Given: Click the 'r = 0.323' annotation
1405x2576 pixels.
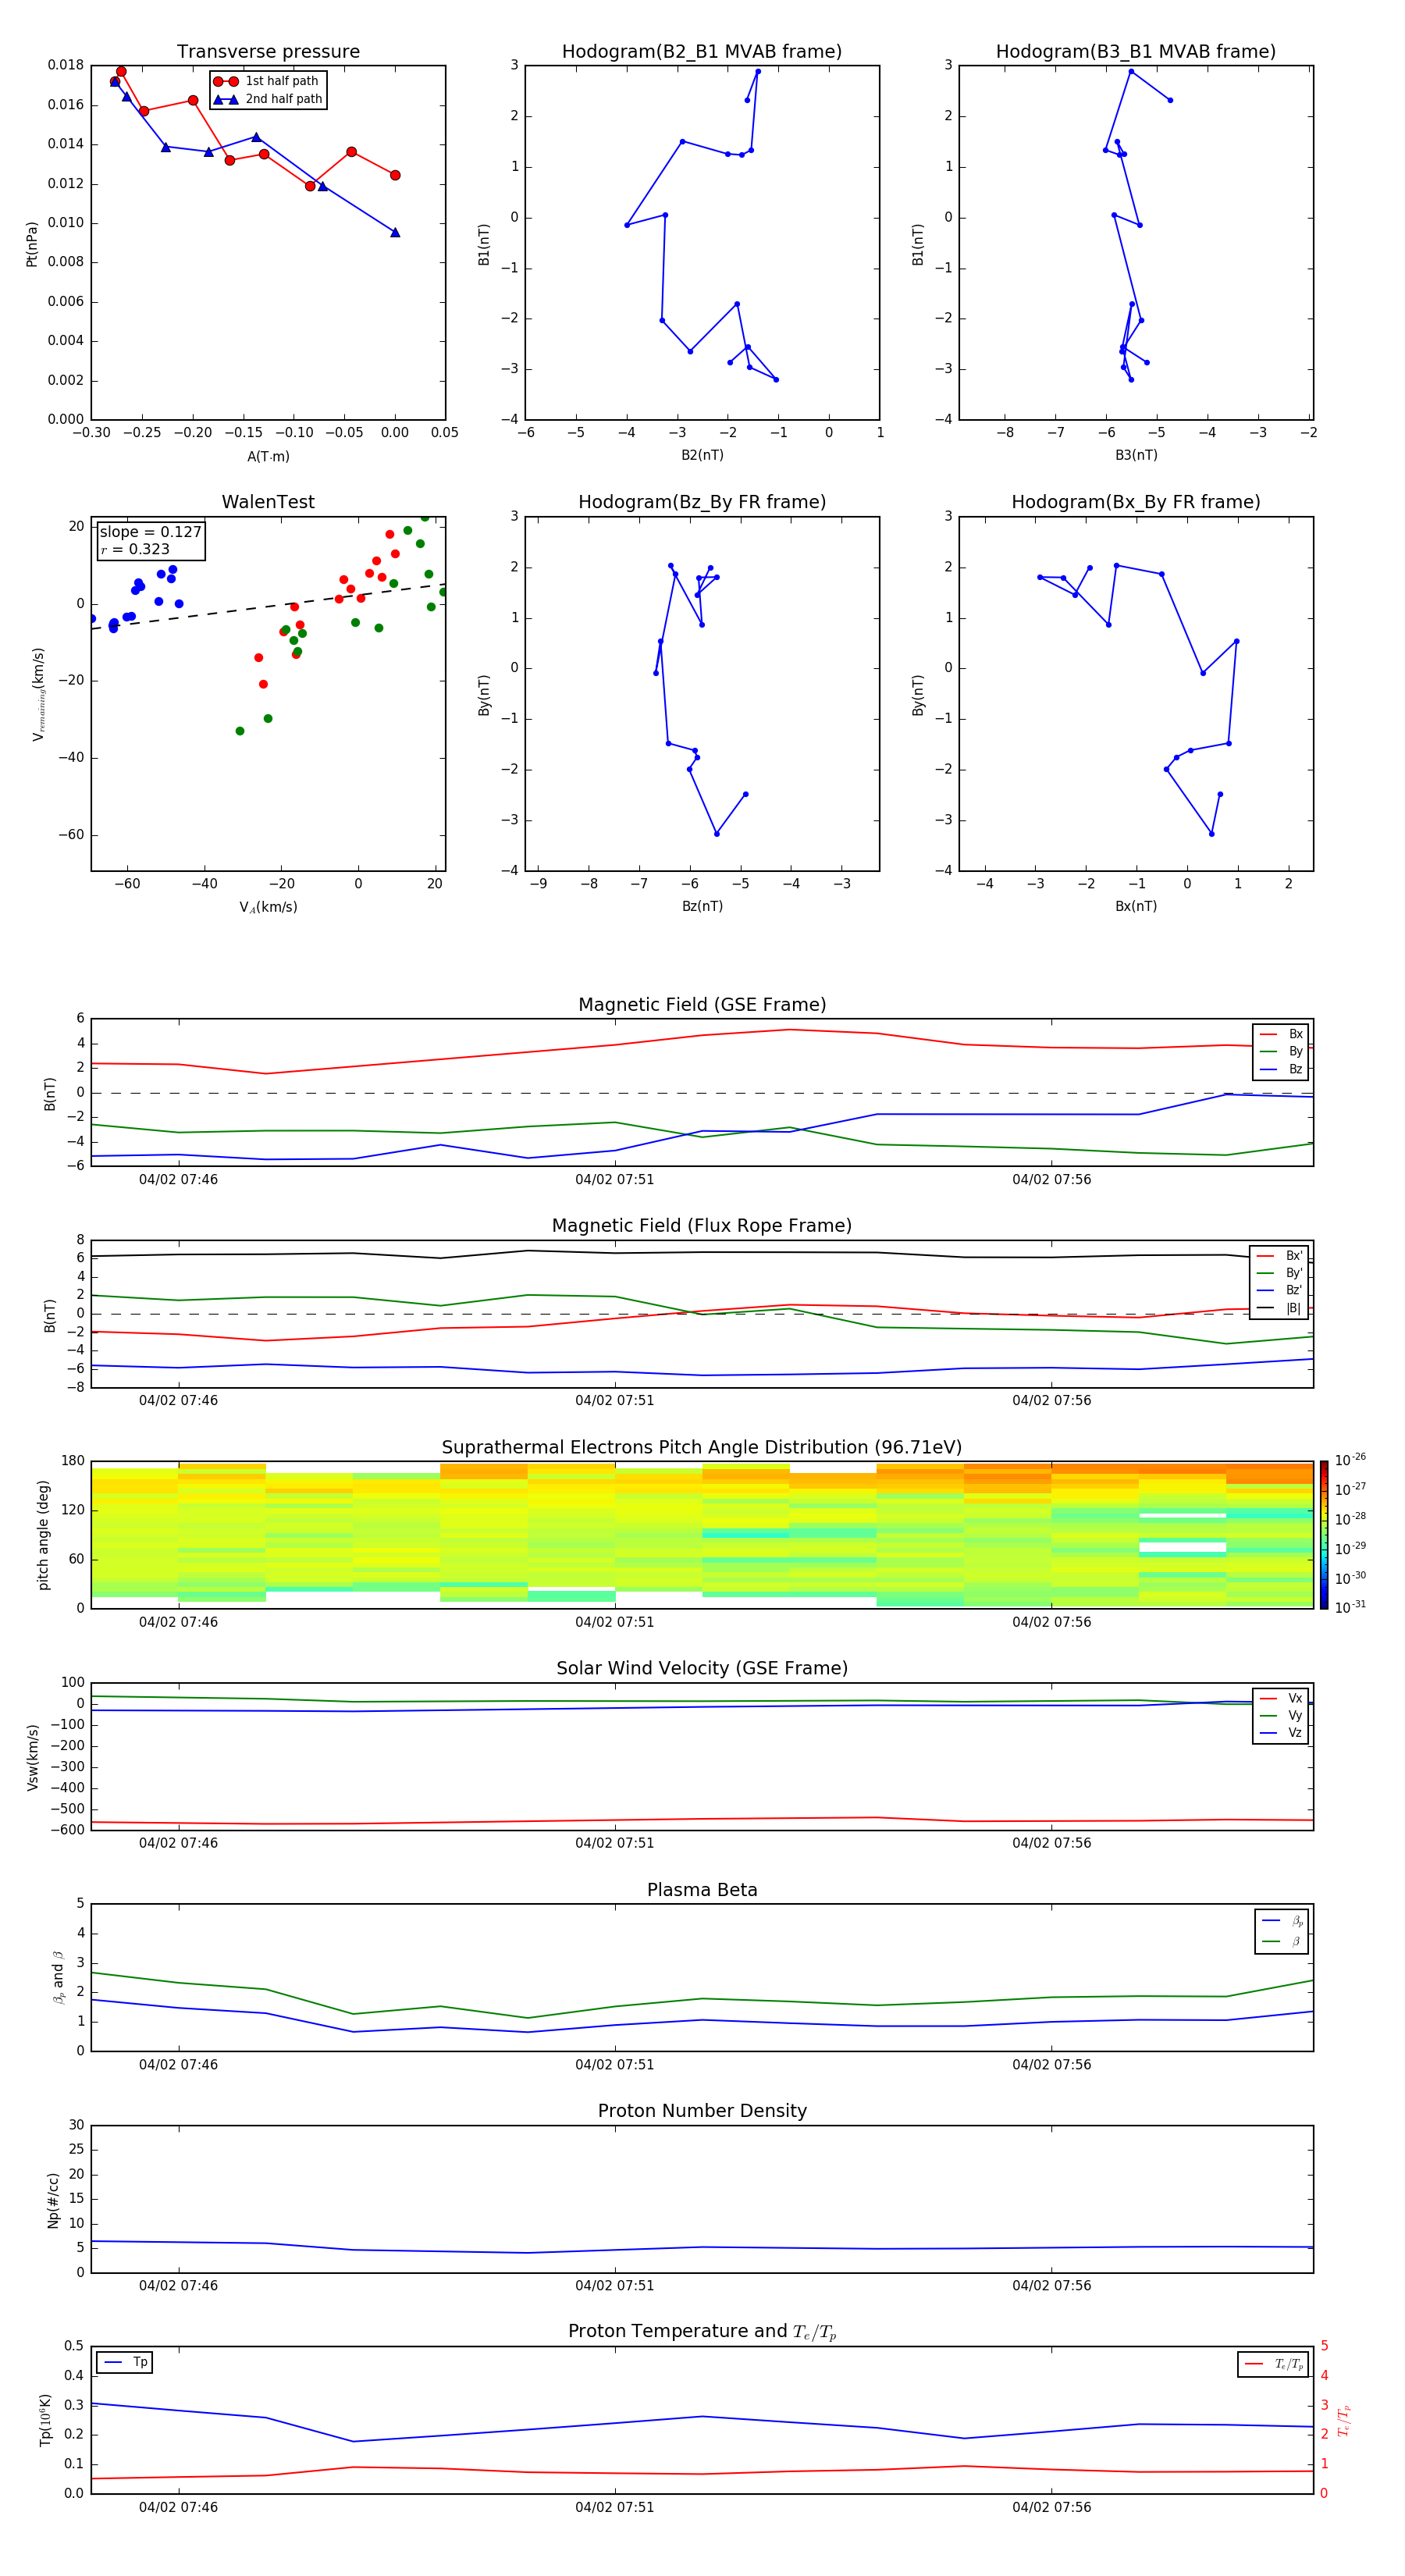Looking at the screenshot, I should coord(135,550).
